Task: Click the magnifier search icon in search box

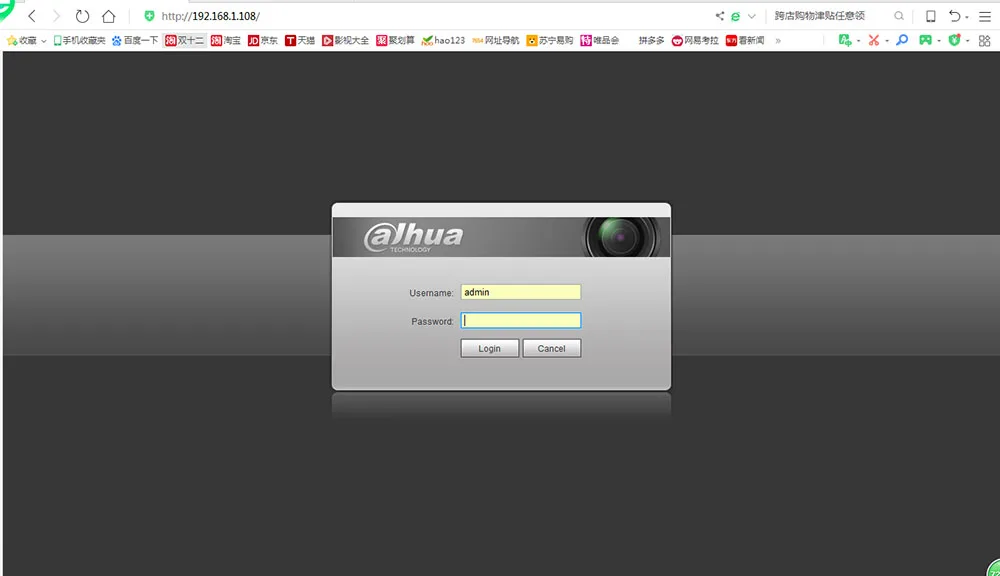Action: click(899, 16)
